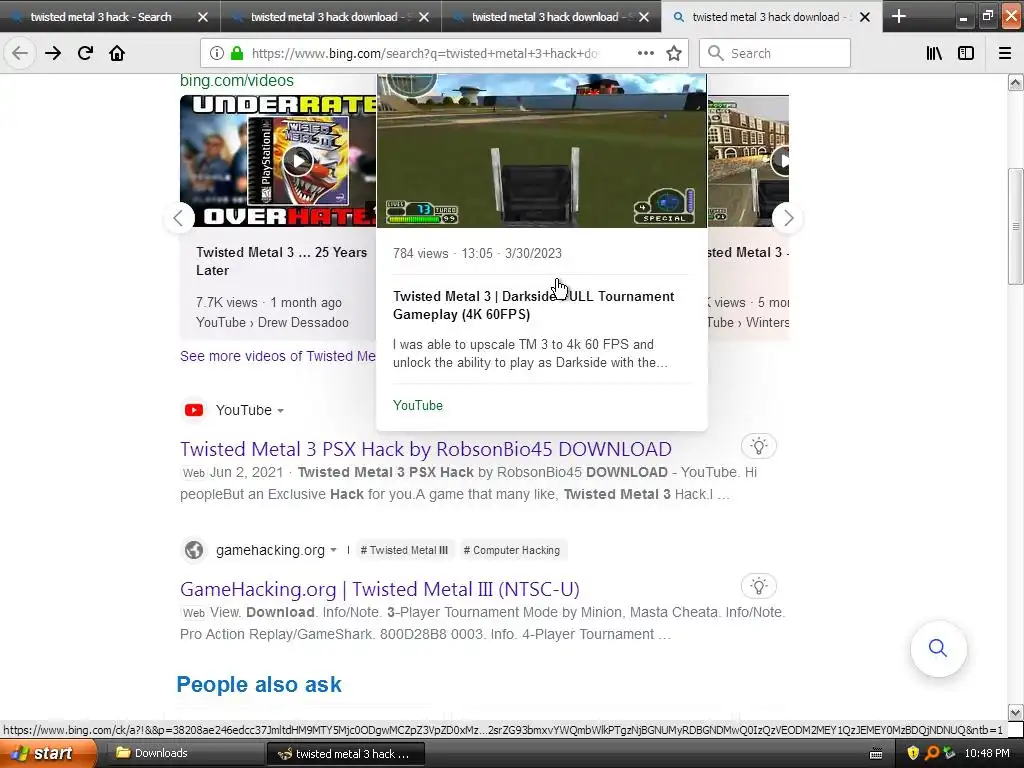
Task: Bookmark this page with the star
Action: [x=674, y=54]
